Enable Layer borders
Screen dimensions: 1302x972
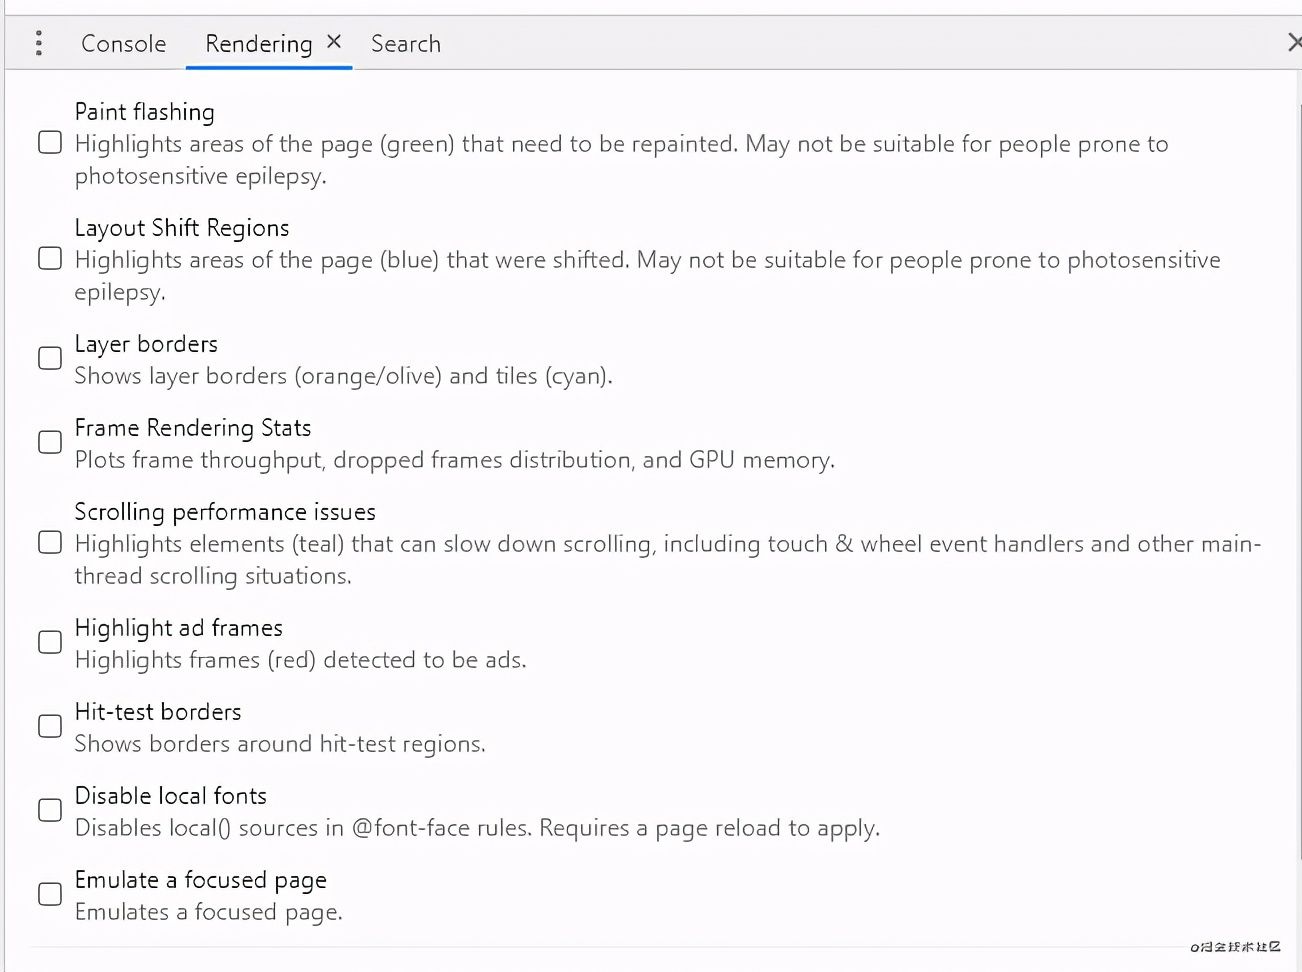tap(49, 357)
